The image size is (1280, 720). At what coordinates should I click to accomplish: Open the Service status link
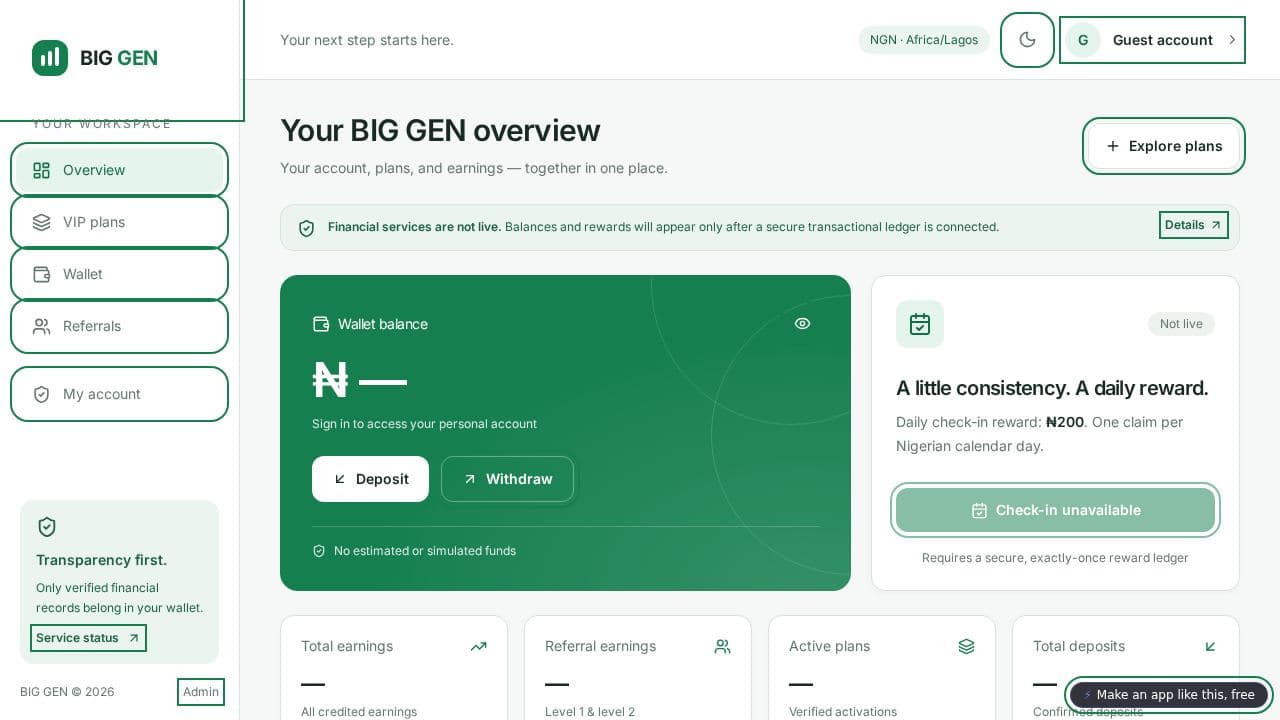88,638
